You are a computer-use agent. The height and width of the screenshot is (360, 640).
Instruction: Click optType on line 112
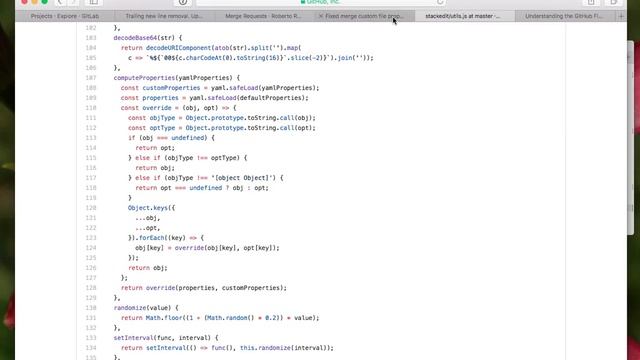[162, 128]
